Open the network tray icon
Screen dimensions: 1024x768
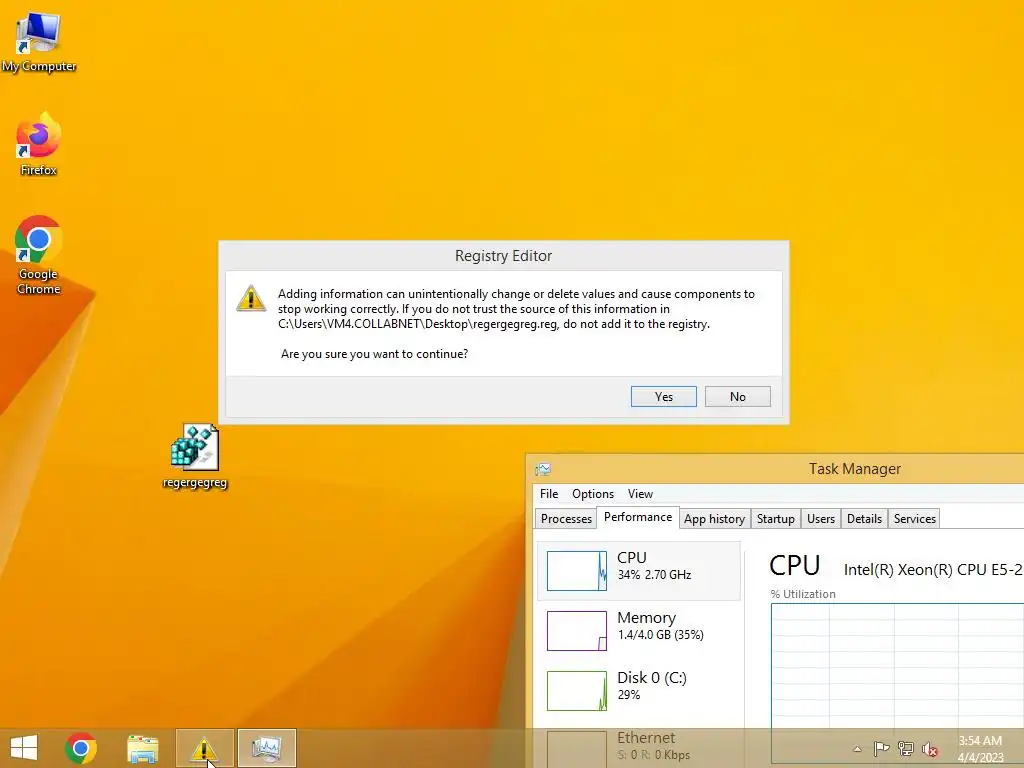pos(906,748)
